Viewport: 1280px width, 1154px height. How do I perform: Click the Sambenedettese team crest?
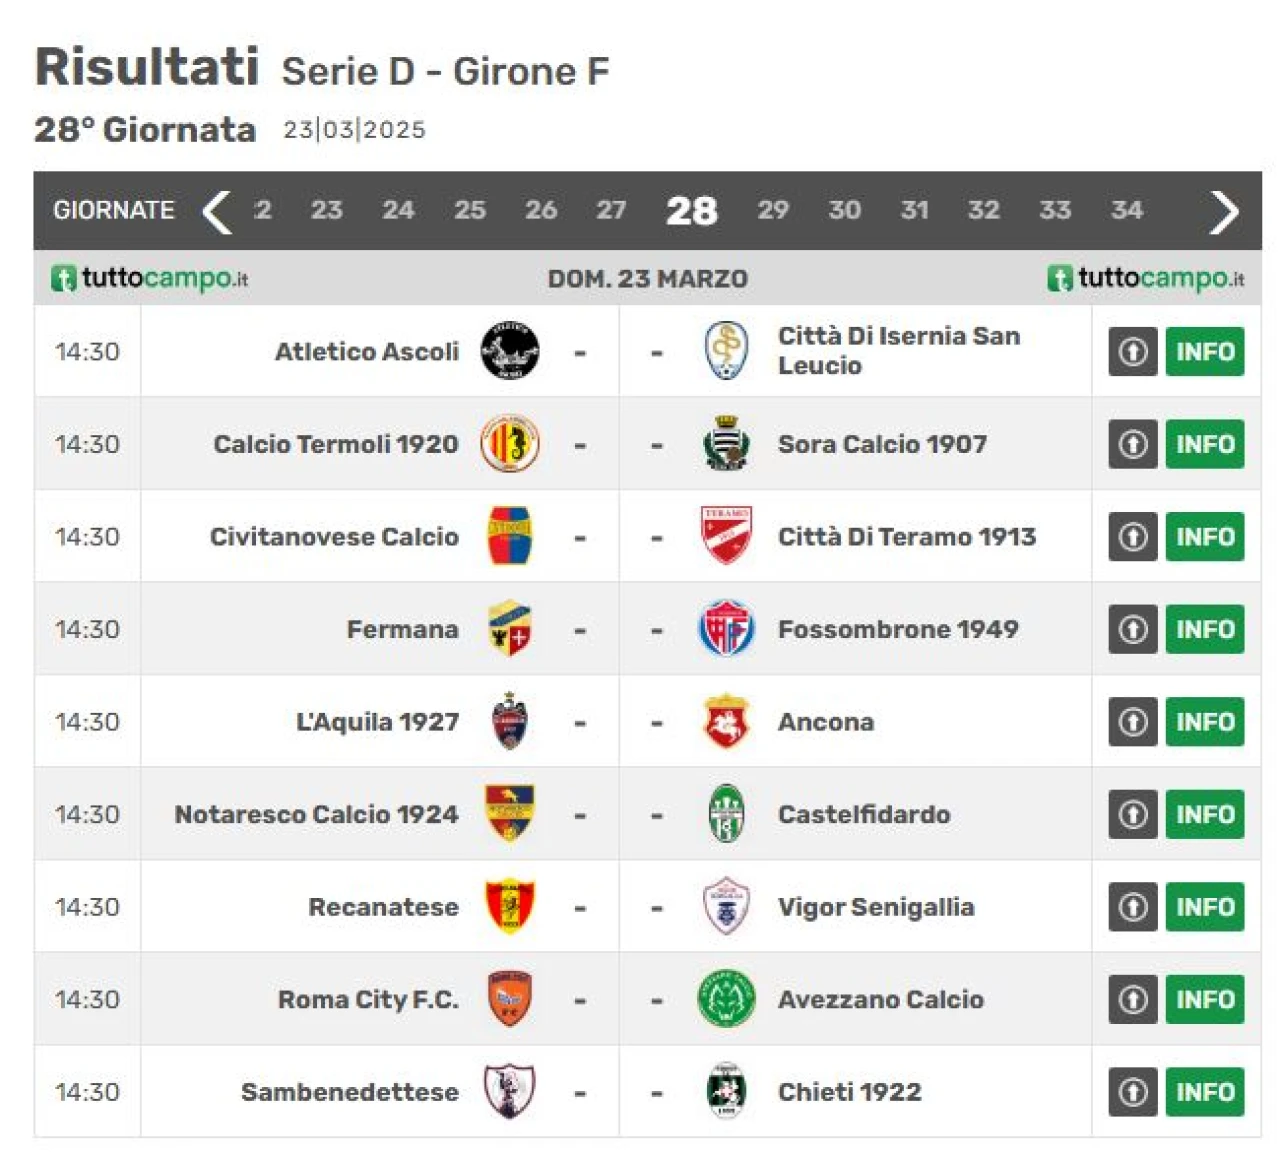[x=509, y=1091]
